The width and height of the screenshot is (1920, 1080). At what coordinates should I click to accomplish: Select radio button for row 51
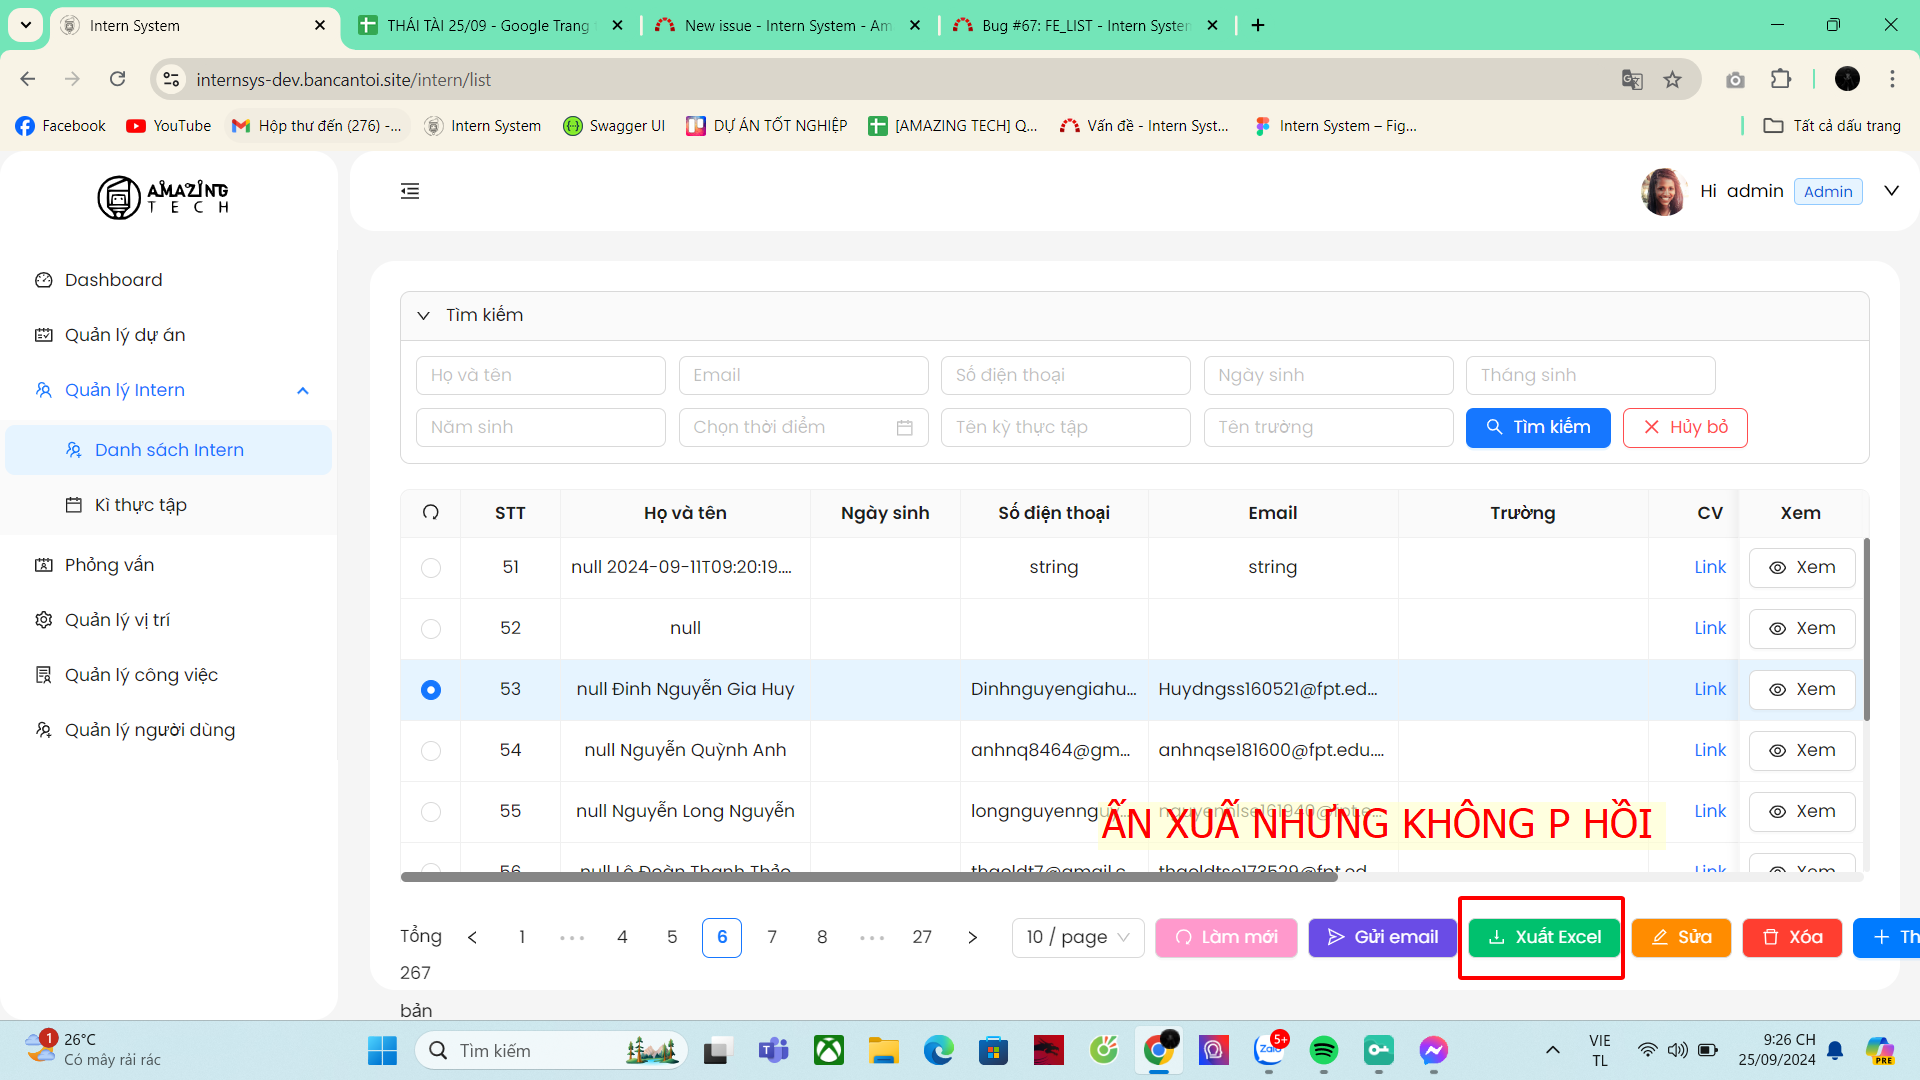point(431,568)
